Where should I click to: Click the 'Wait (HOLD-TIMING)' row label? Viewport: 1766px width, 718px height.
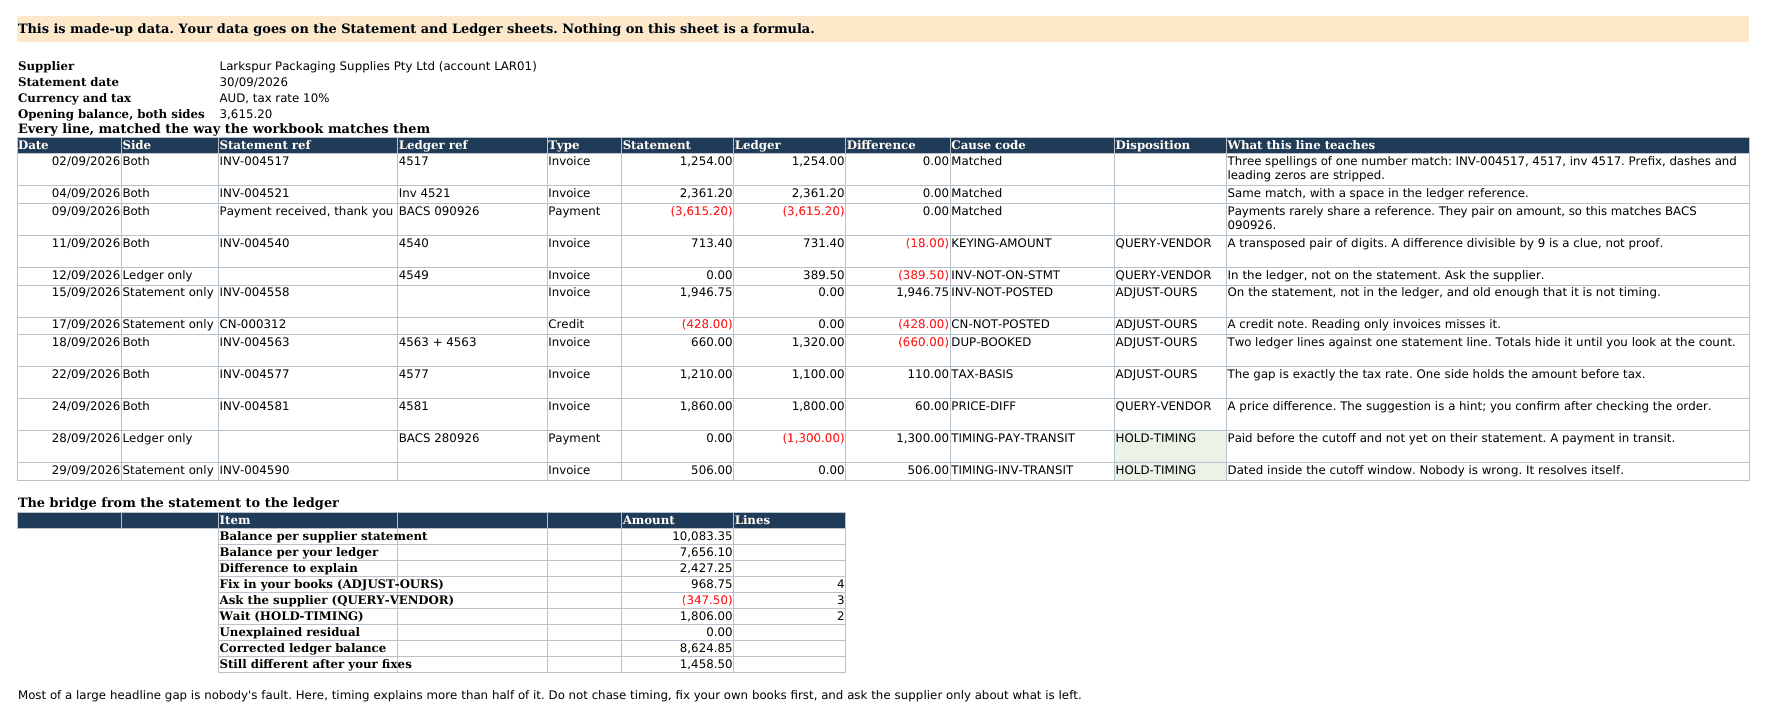click(x=291, y=616)
